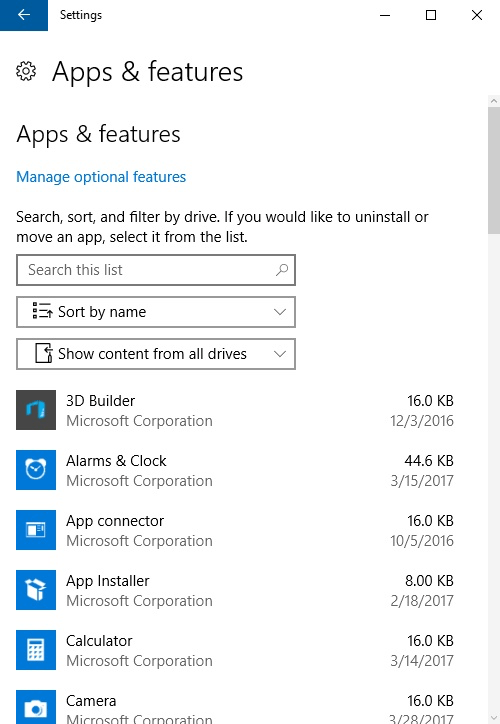
Task: Click Microsoft Corporation under Calculator
Action: pos(139,661)
